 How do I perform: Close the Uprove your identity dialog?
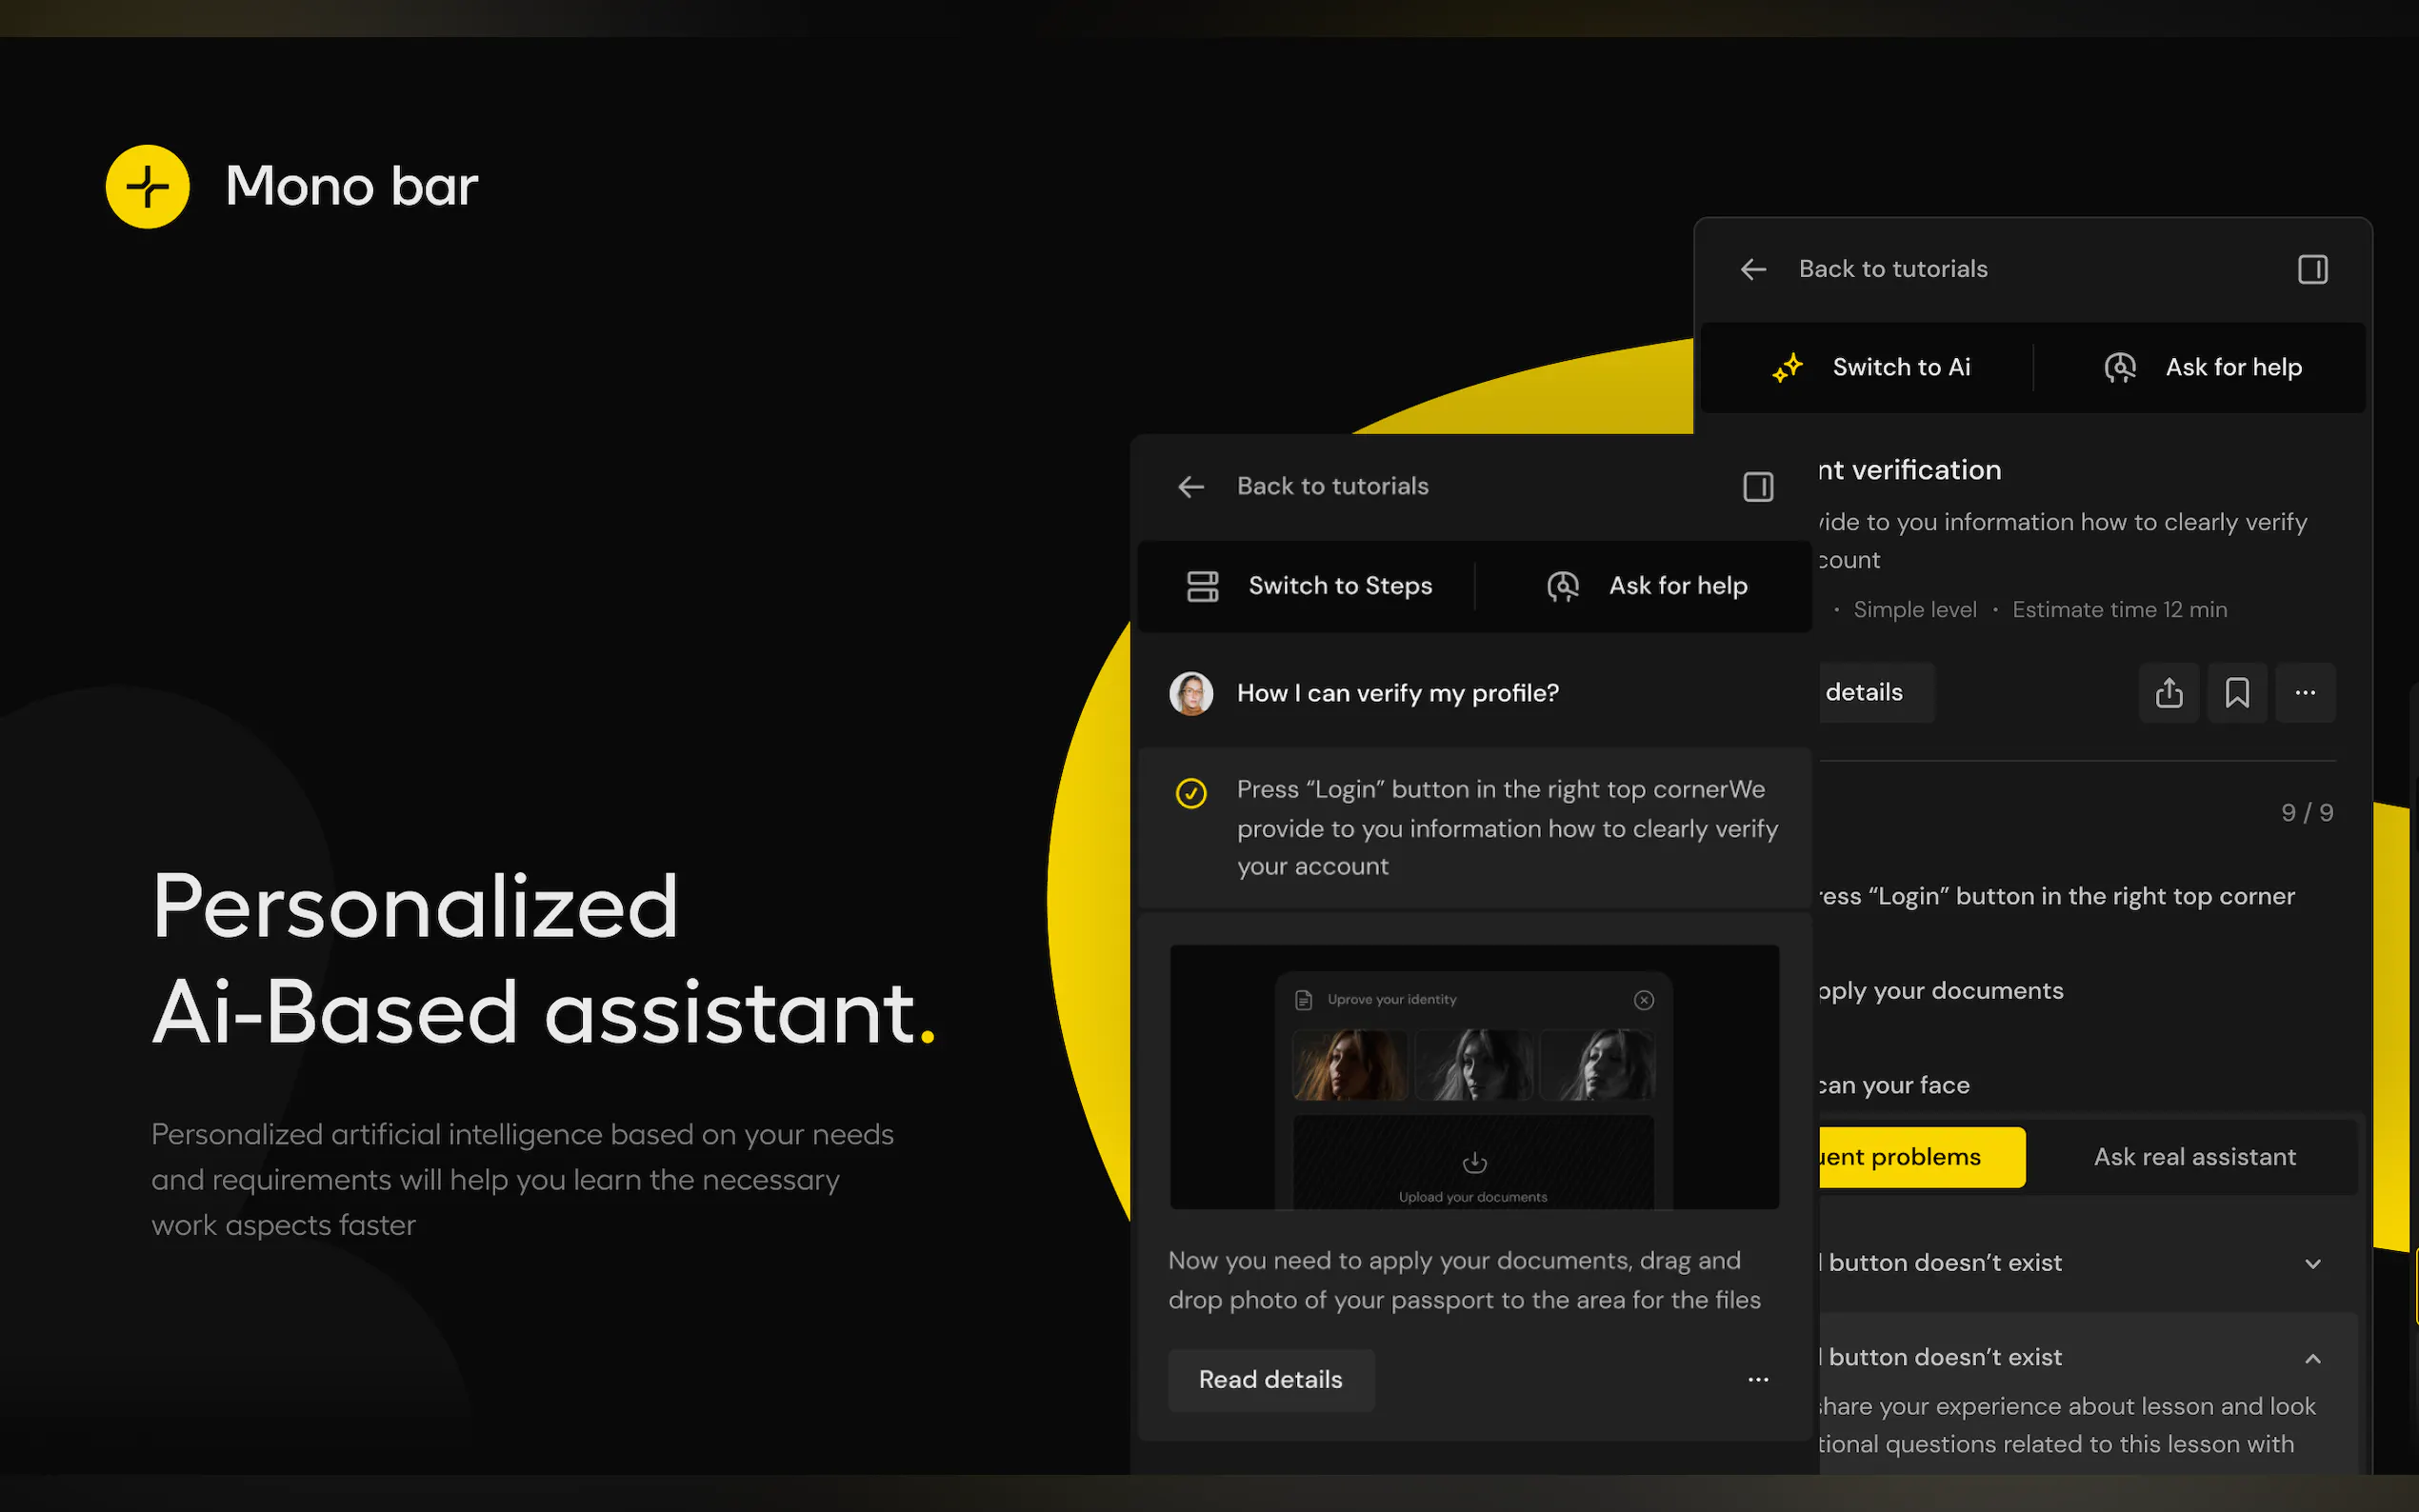coord(1643,1000)
